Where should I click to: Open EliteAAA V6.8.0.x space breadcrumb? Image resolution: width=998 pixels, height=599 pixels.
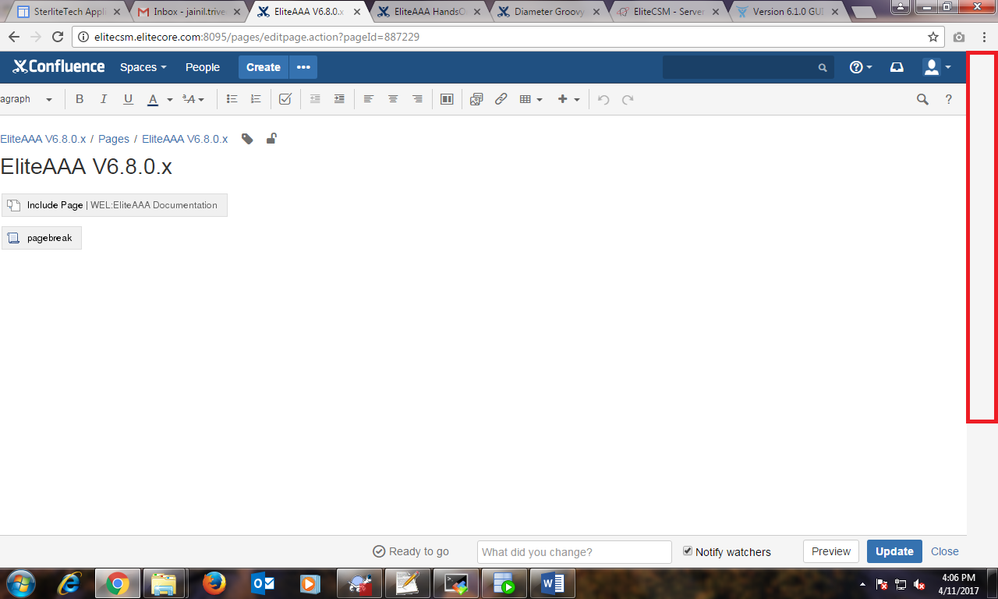[43, 139]
